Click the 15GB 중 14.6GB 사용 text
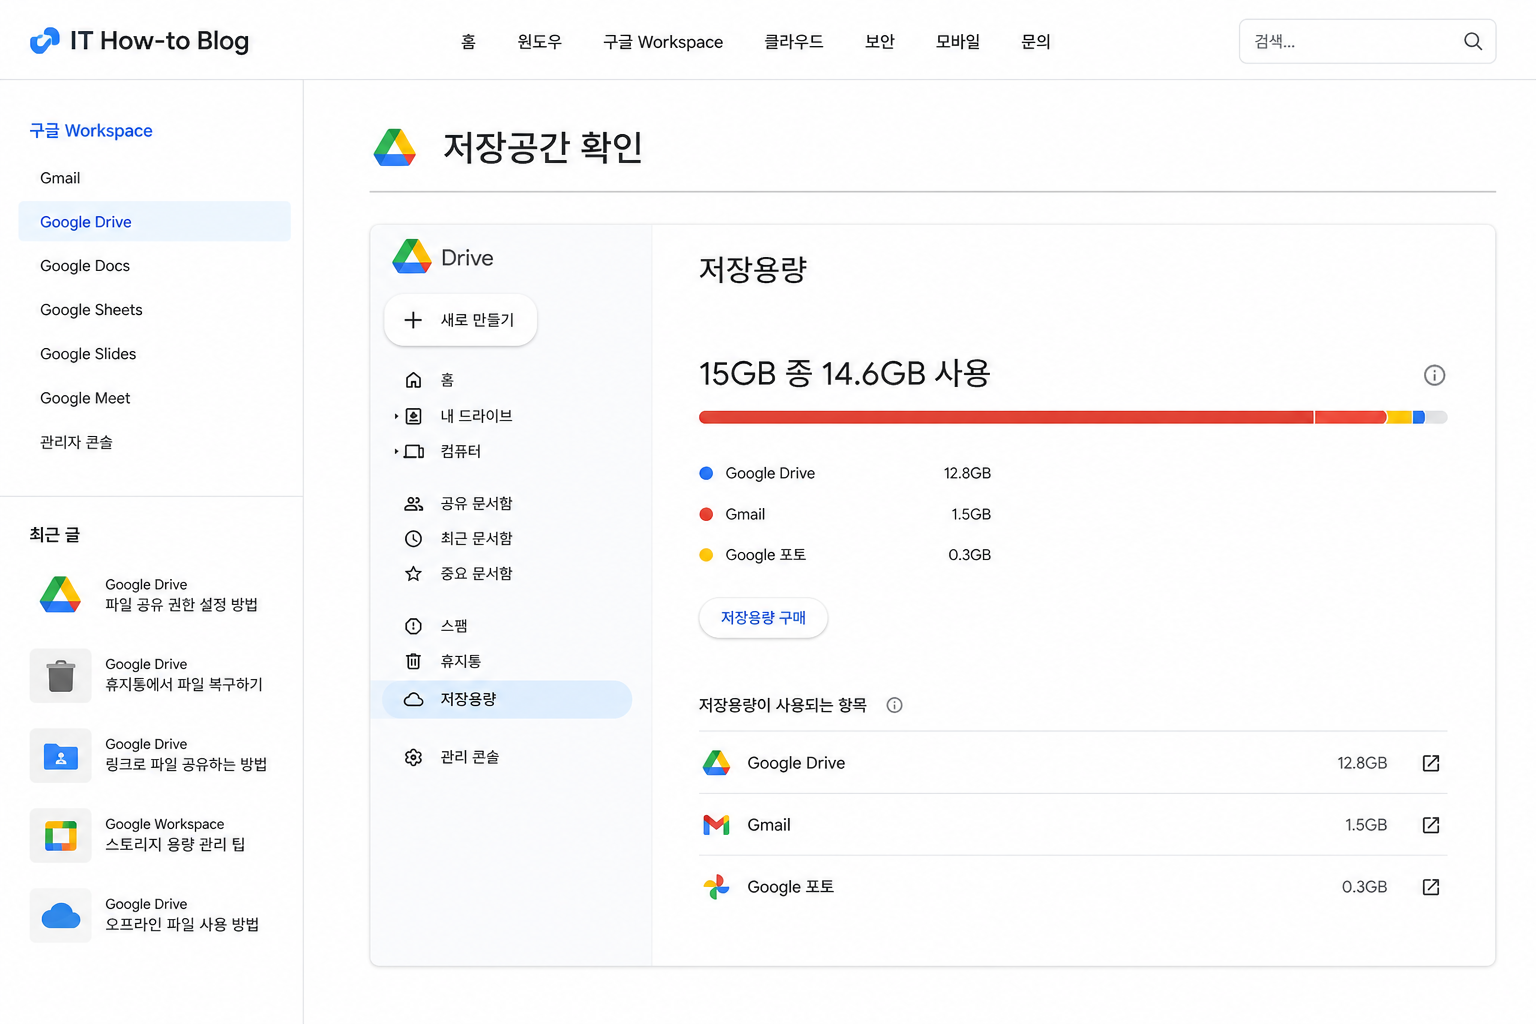1536x1024 pixels. click(x=845, y=374)
